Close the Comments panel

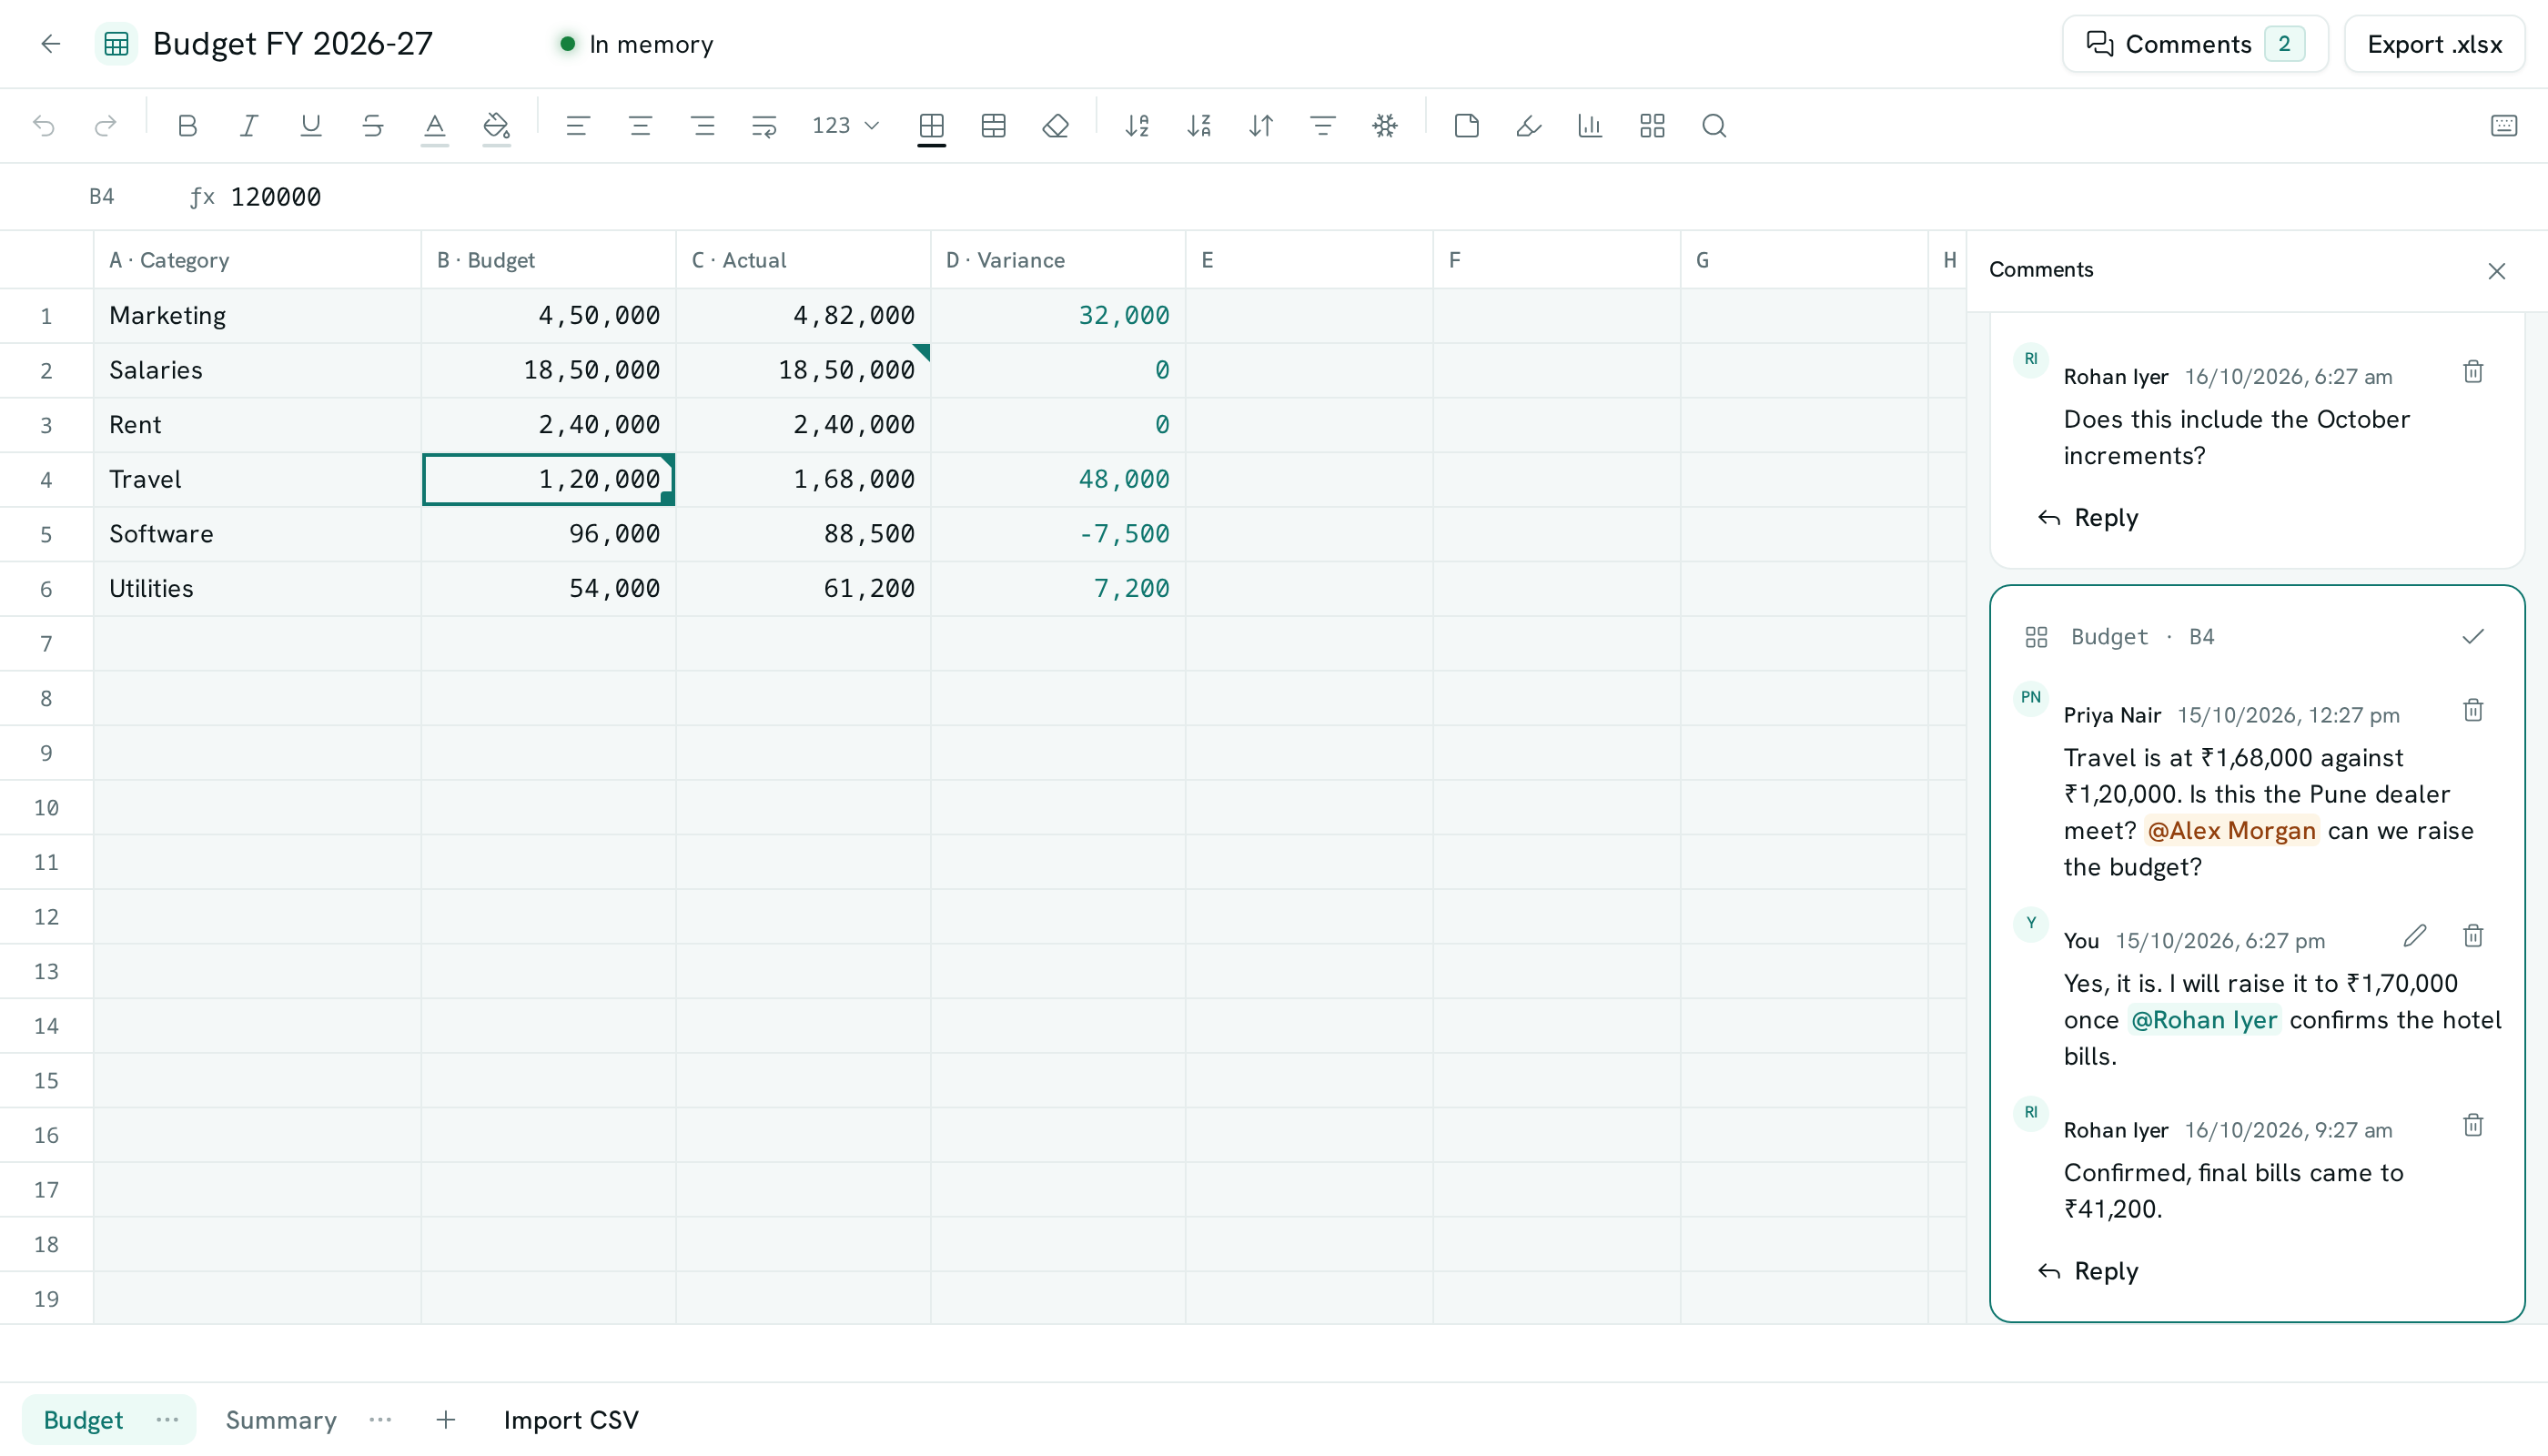click(2497, 271)
